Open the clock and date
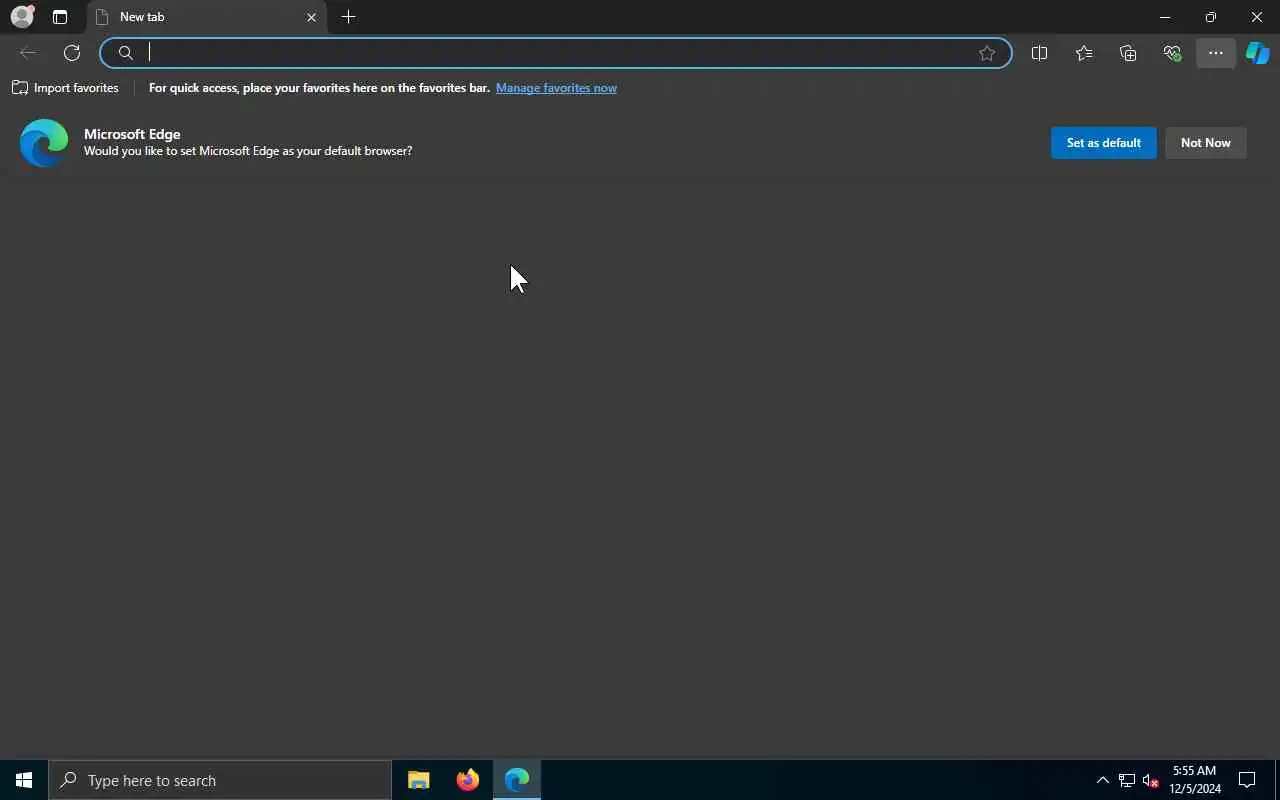Screen dimensions: 1280x800 click(x=1195, y=780)
